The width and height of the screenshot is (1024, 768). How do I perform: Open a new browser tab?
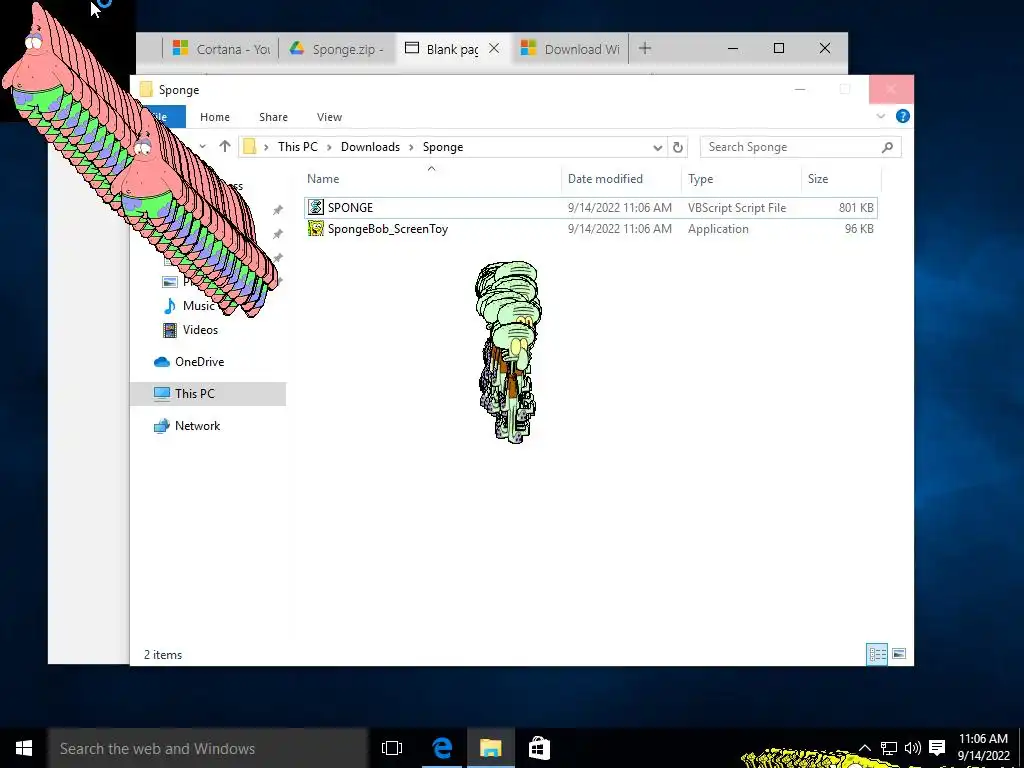pyautogui.click(x=645, y=48)
